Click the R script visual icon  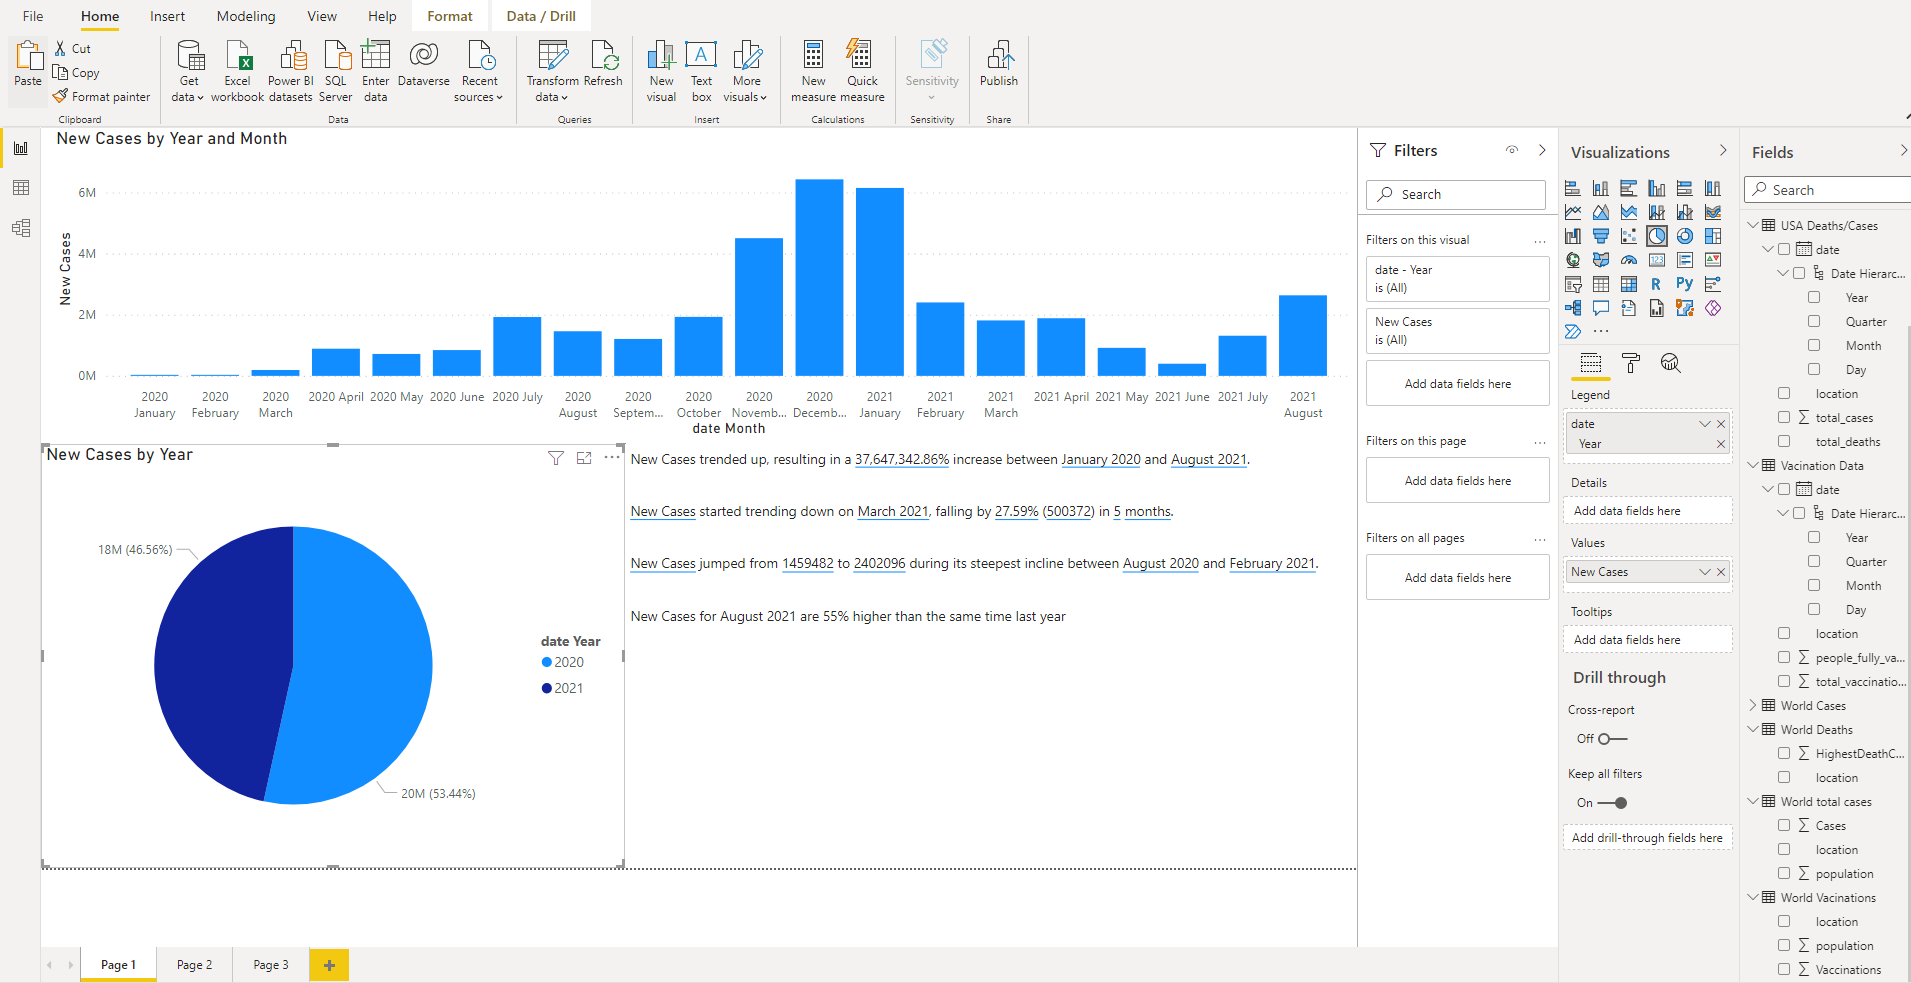pyautogui.click(x=1657, y=284)
